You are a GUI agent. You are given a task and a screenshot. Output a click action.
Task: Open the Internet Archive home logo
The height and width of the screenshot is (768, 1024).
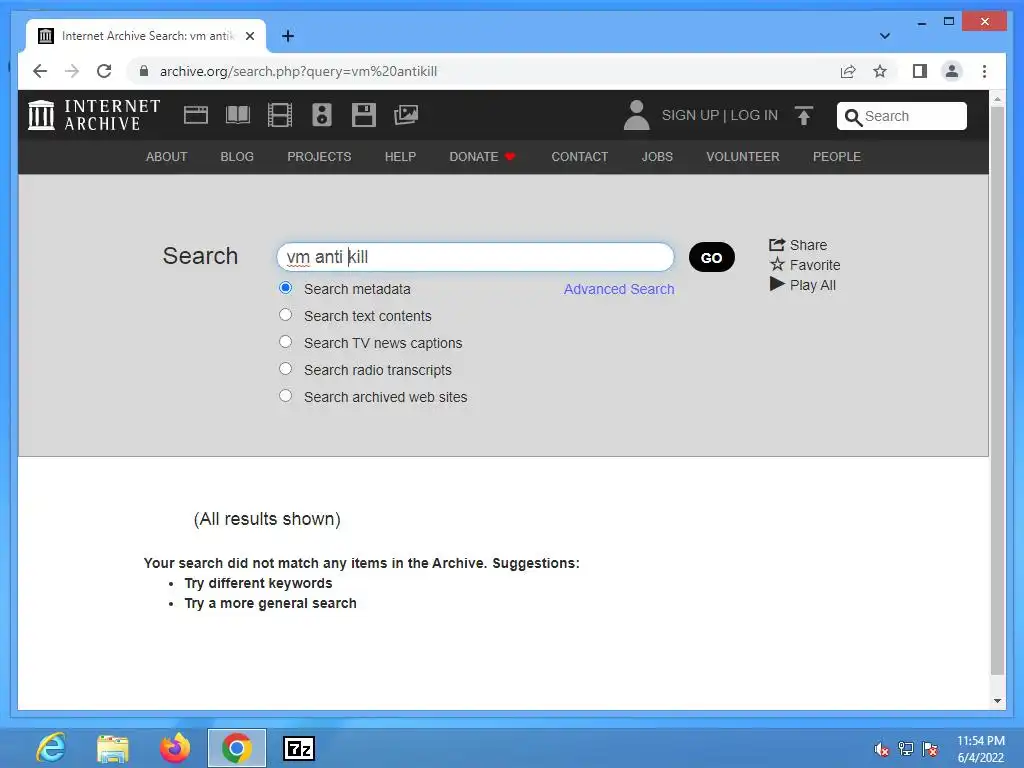click(94, 115)
